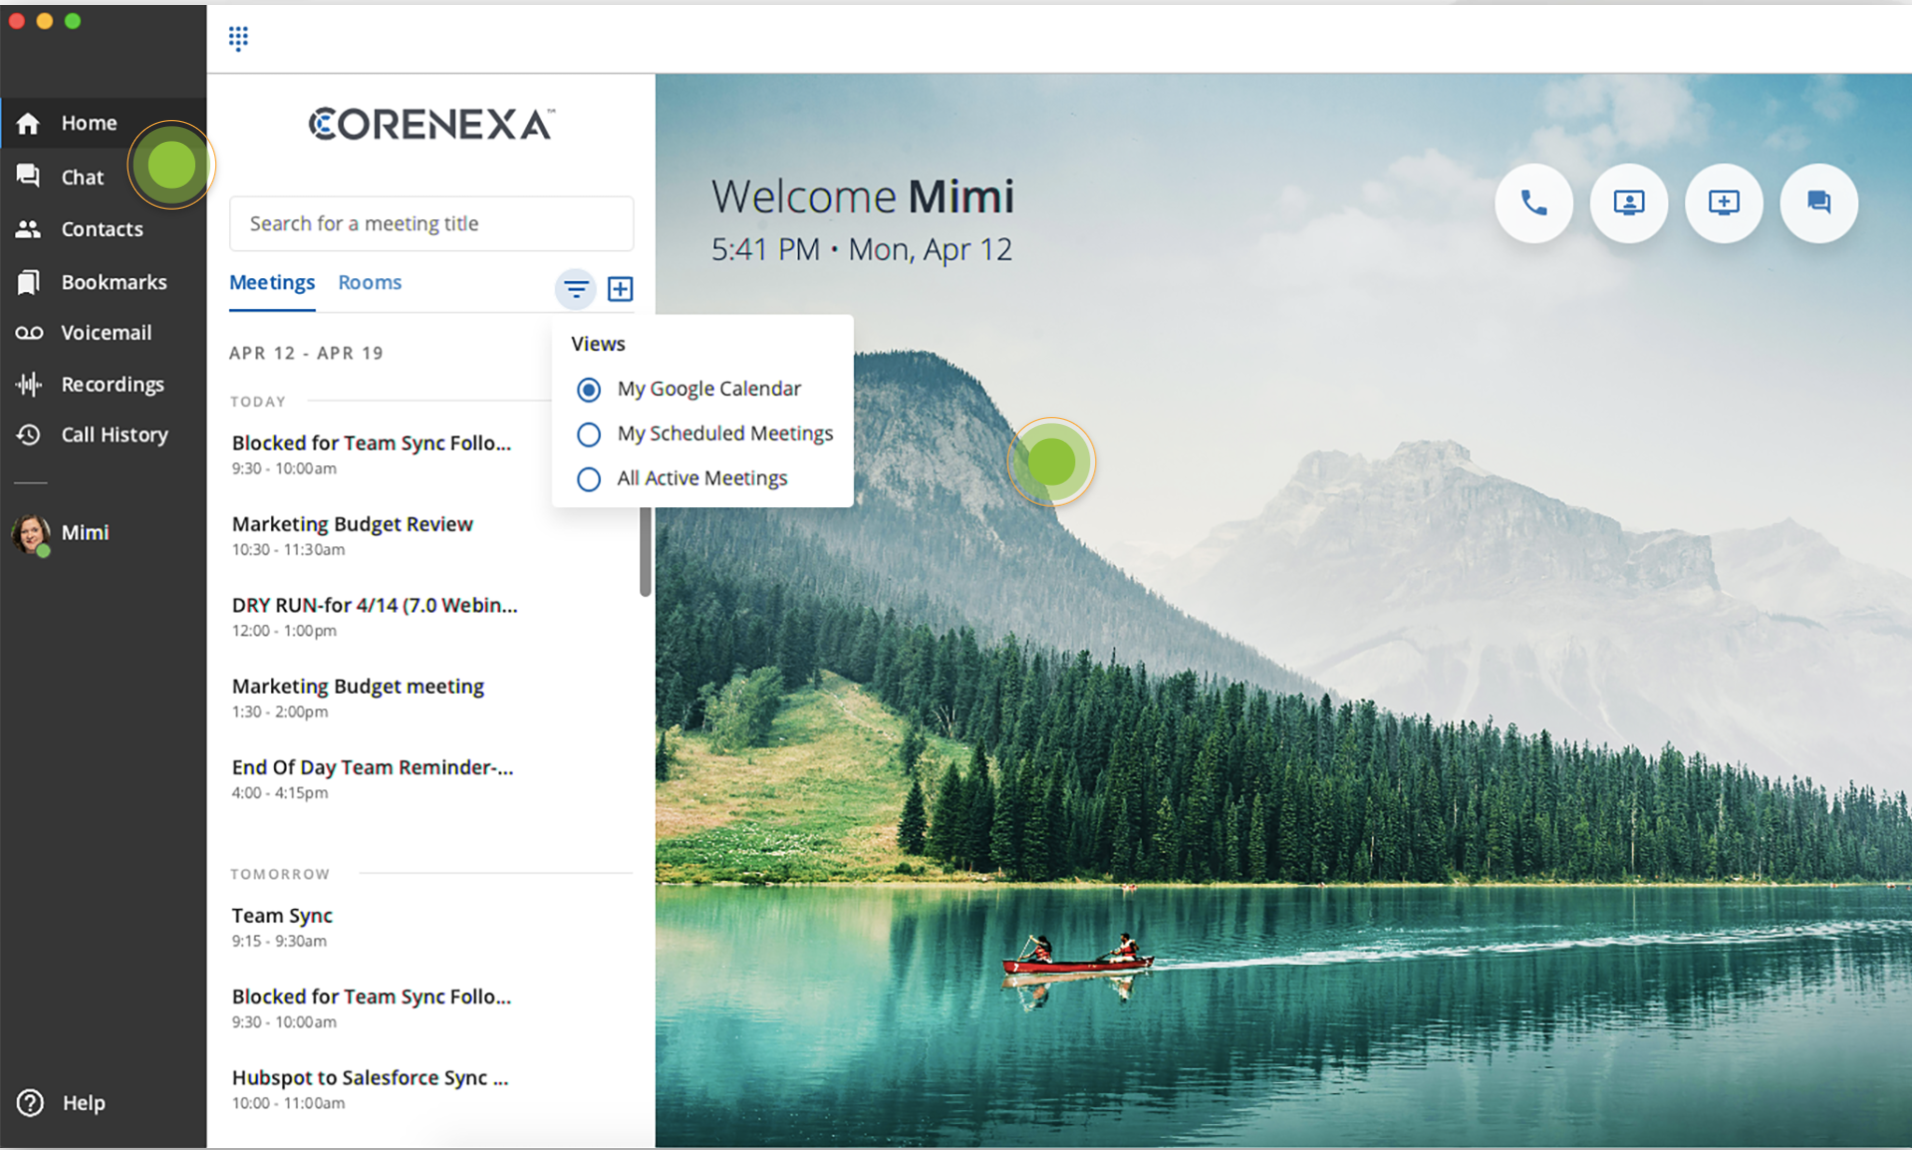Click the phone call quick action button
The width and height of the screenshot is (1912, 1150).
point(1533,203)
